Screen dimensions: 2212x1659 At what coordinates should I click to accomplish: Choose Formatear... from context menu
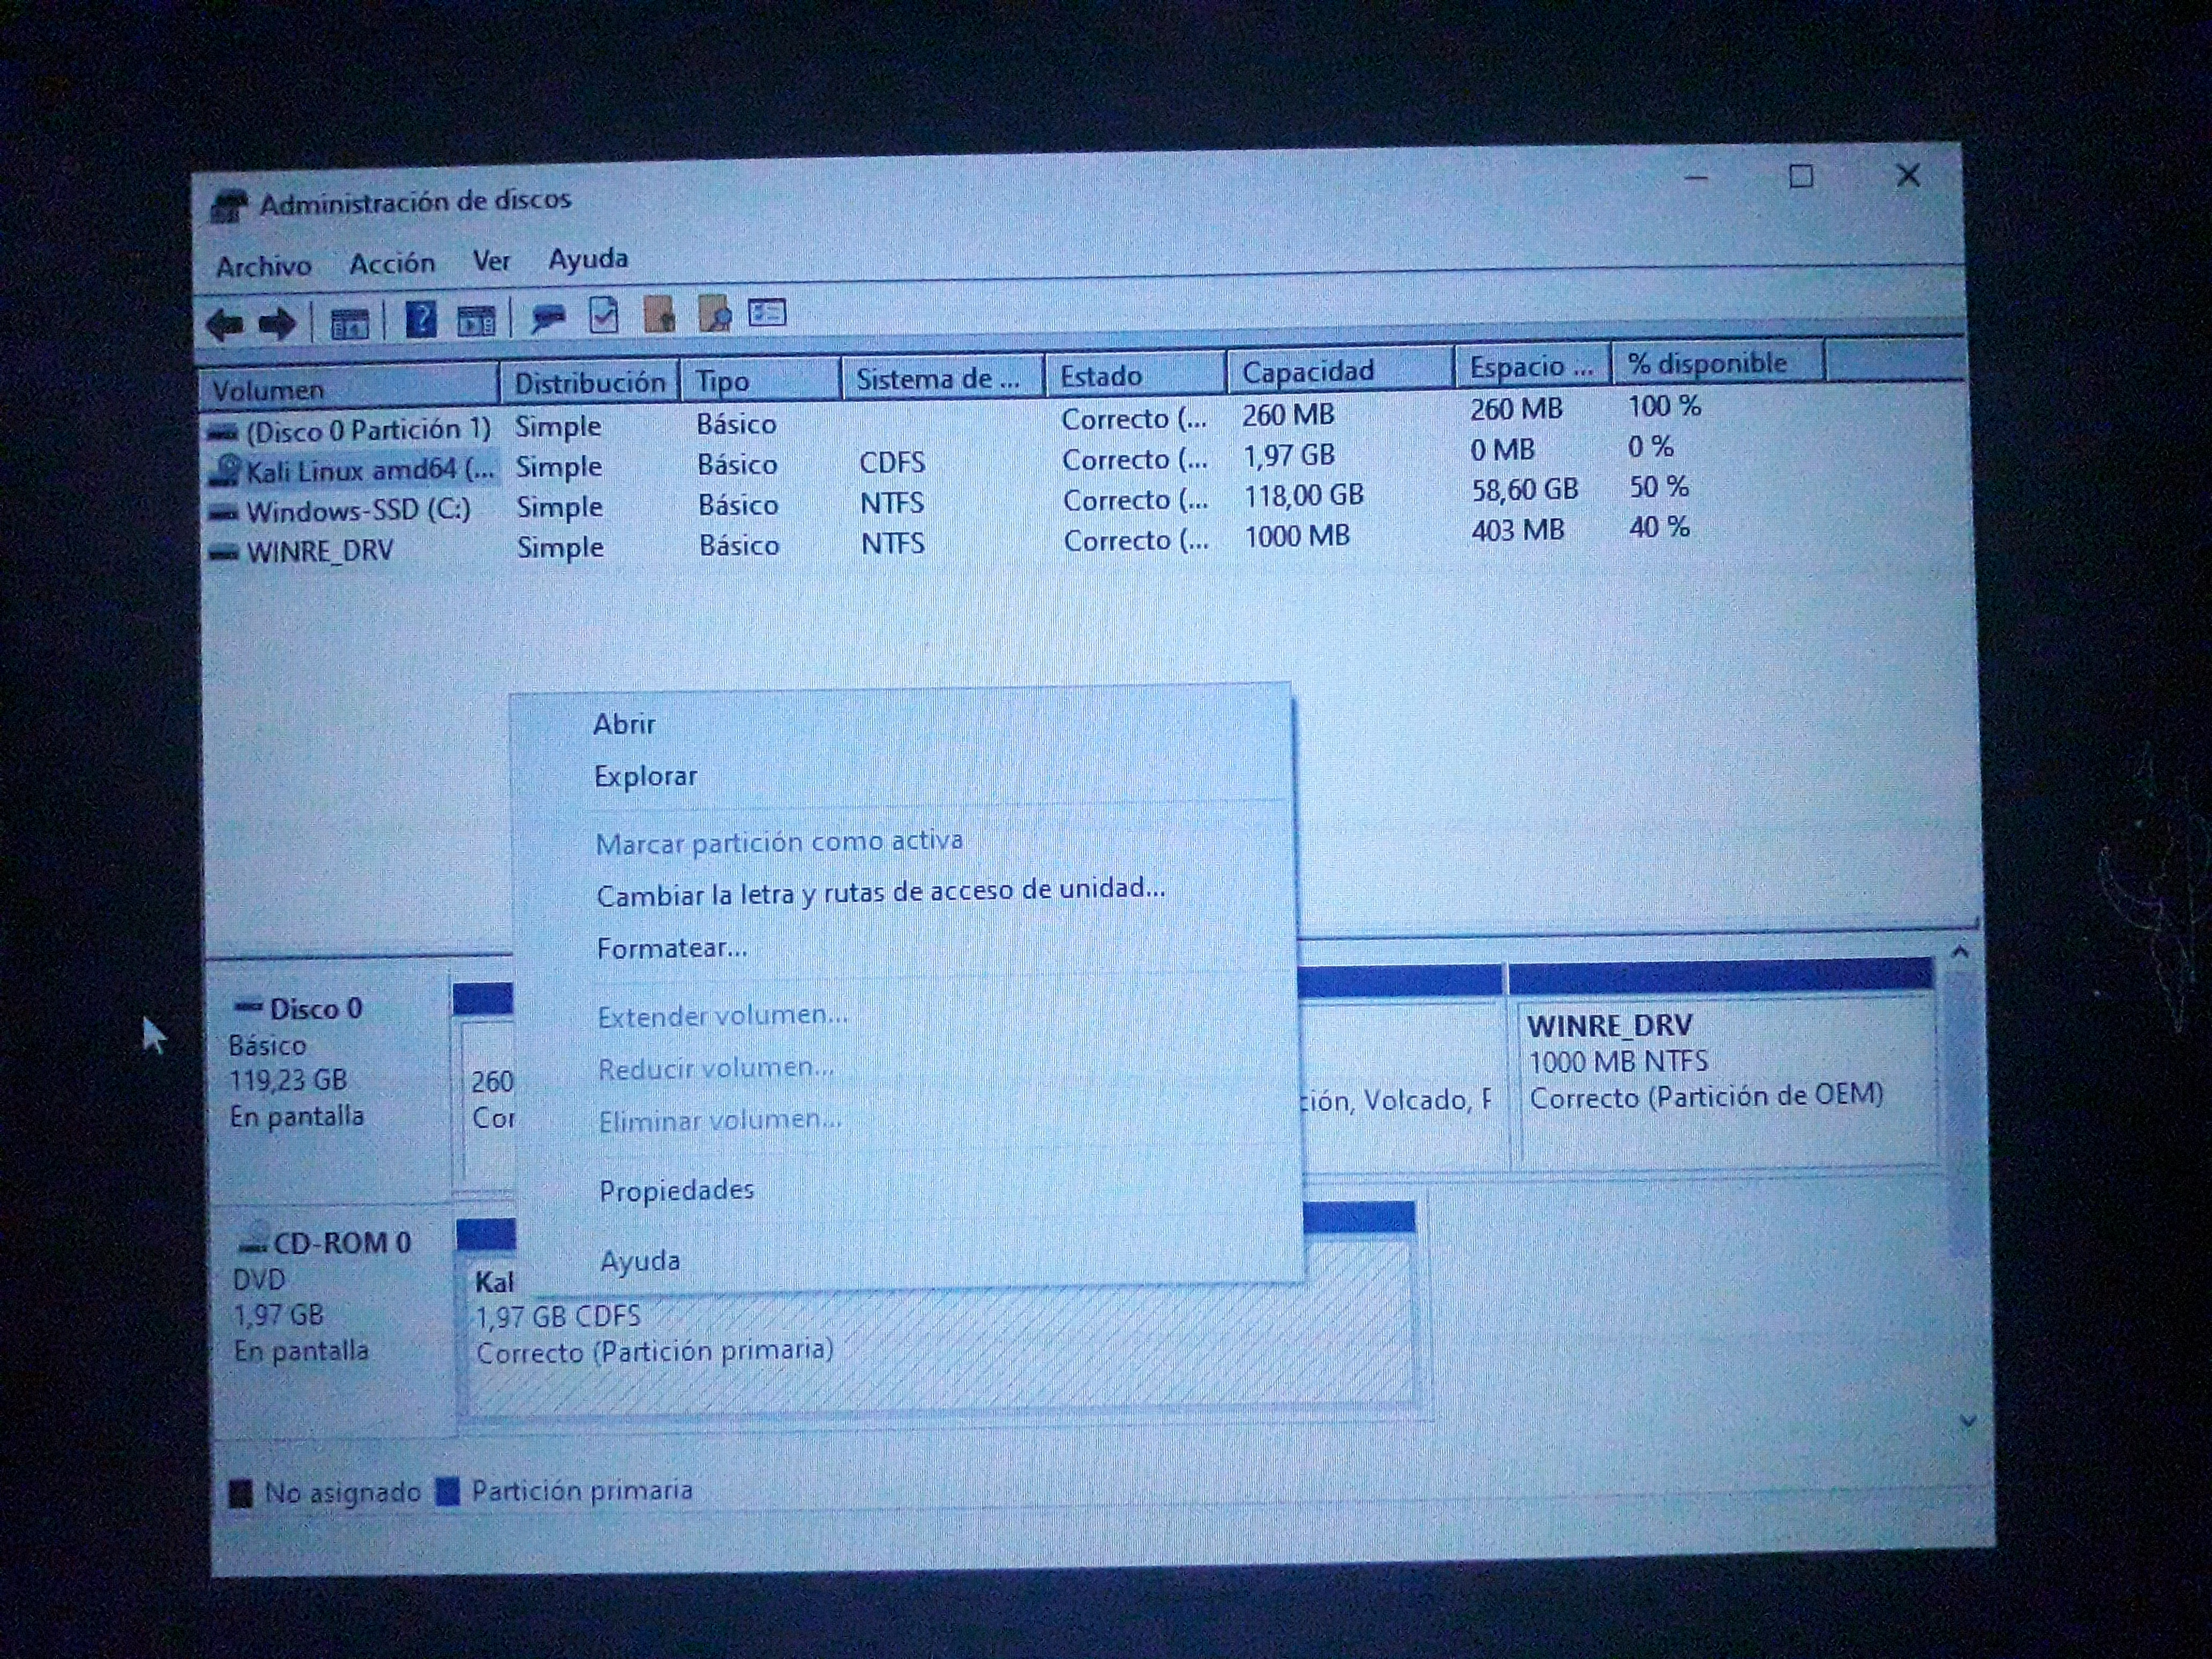pyautogui.click(x=671, y=947)
